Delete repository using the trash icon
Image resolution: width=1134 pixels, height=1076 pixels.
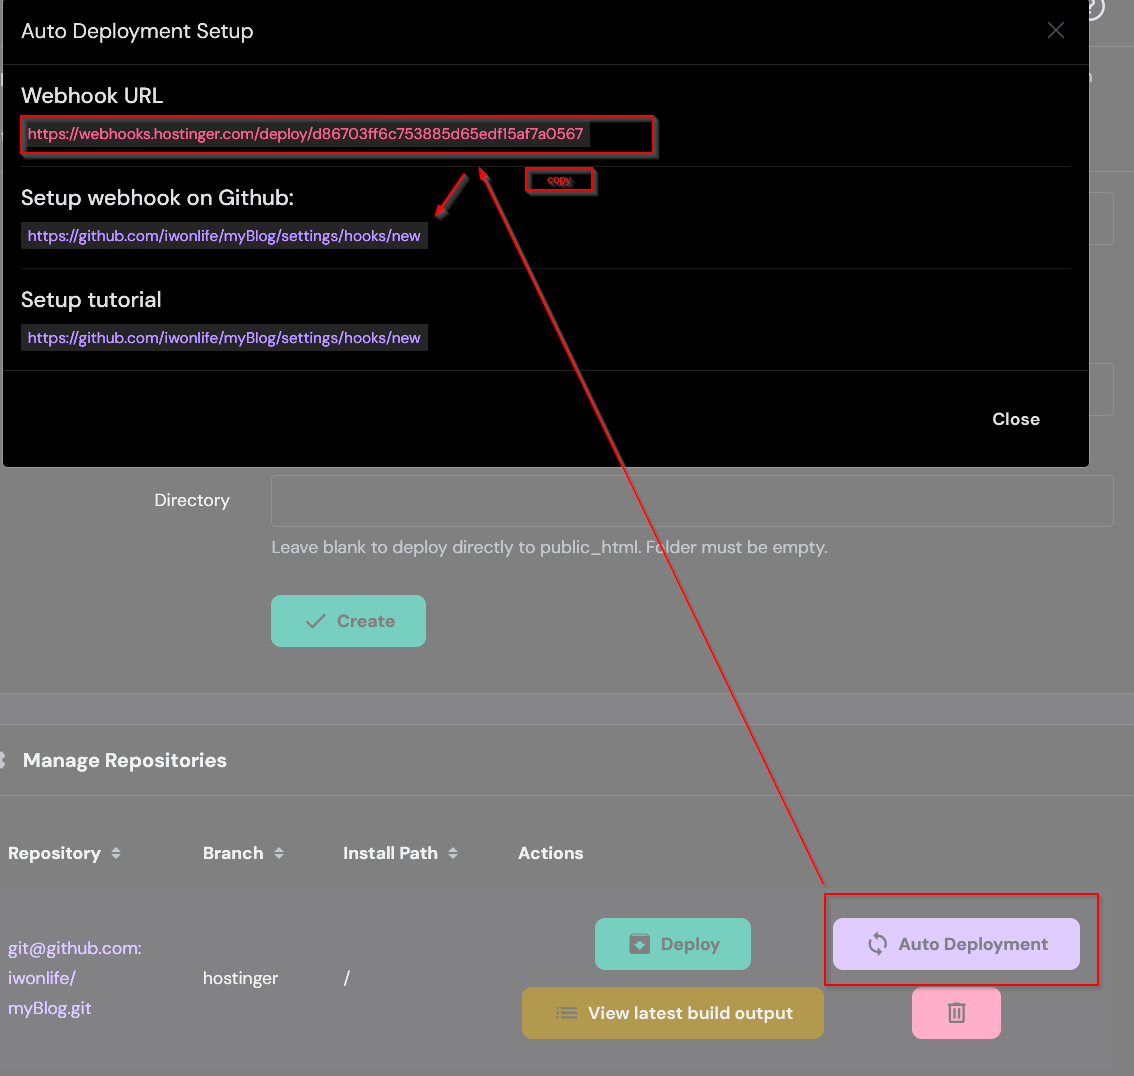coord(956,1013)
